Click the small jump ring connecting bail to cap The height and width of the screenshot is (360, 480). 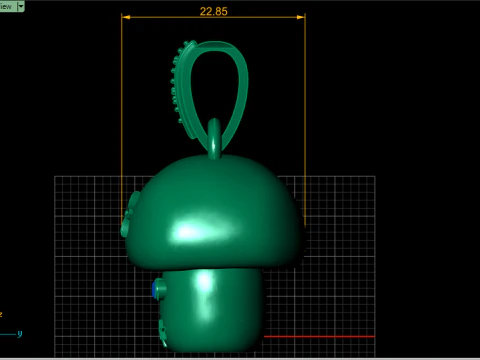coord(214,138)
